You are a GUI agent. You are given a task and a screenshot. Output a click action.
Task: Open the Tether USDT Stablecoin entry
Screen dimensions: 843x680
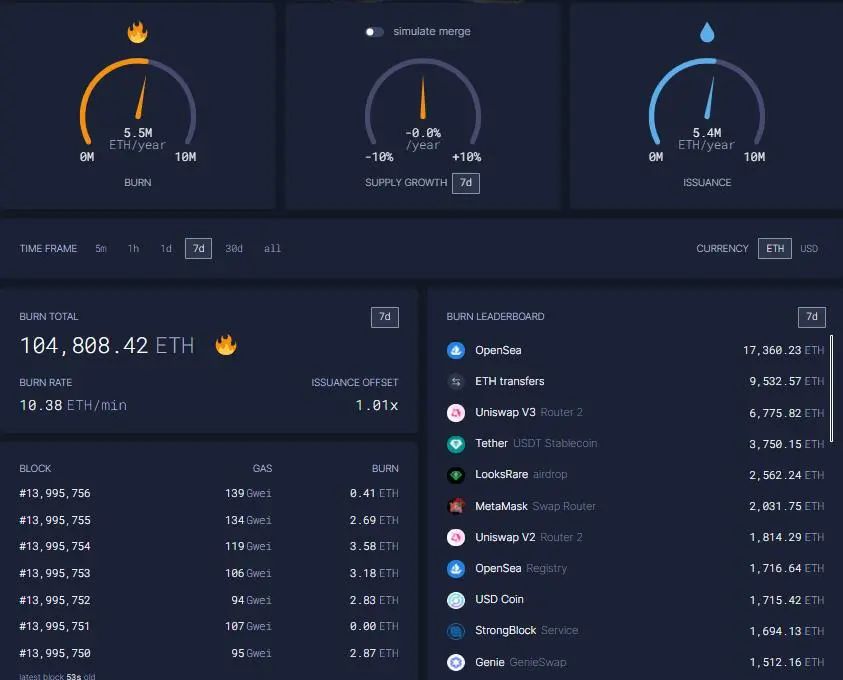click(x=635, y=444)
